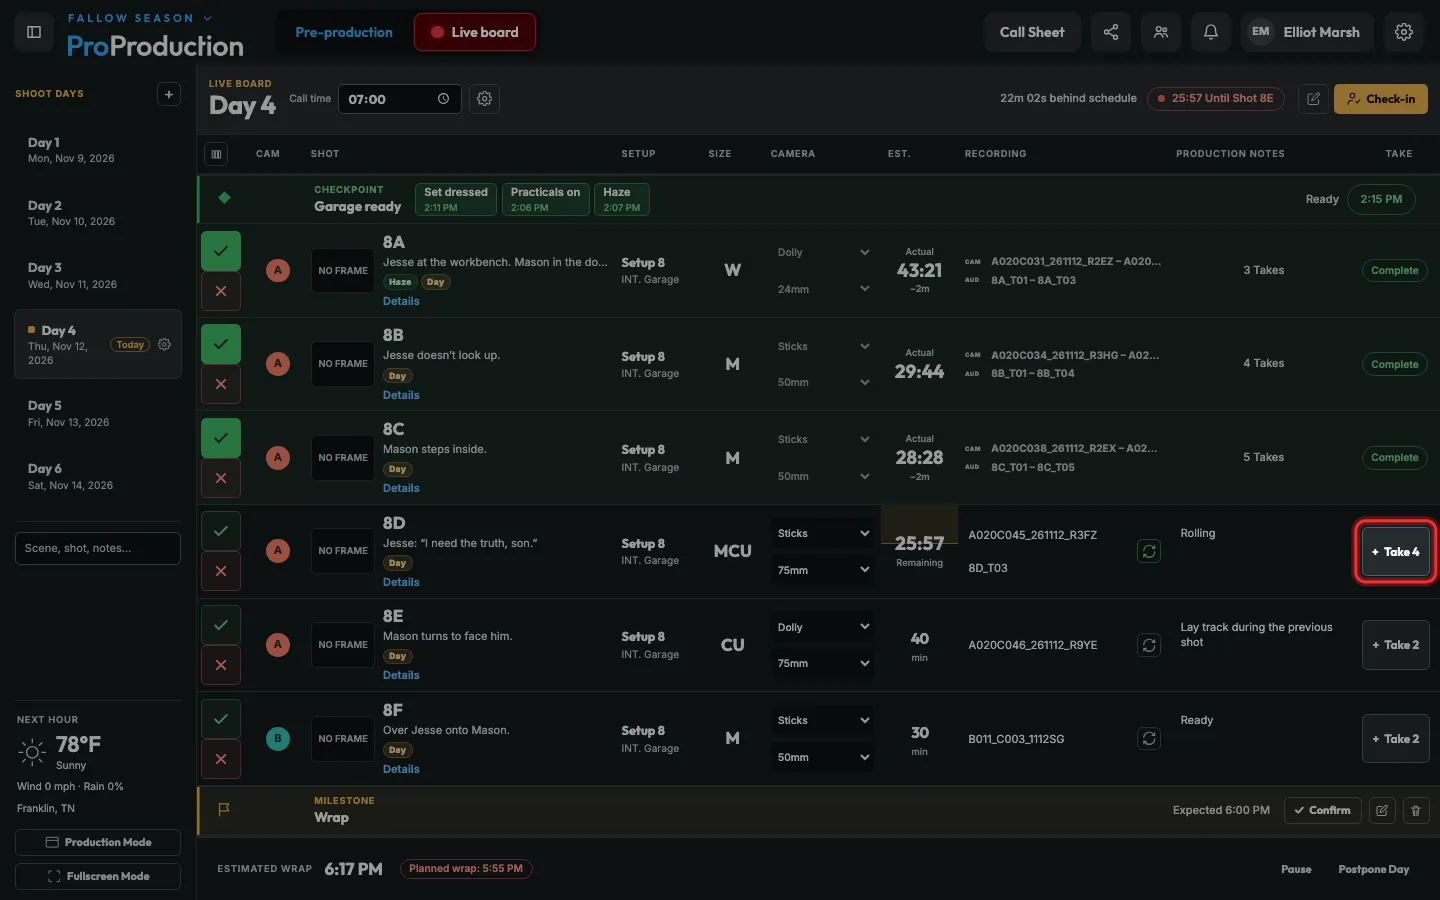Open the Dolly camera support dropdown for 8E

pyautogui.click(x=822, y=627)
